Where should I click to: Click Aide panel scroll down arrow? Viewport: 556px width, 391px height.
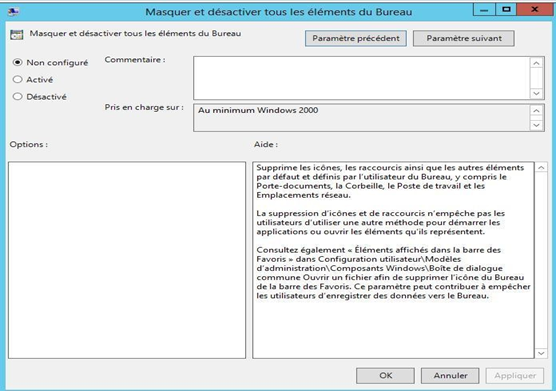[541, 353]
